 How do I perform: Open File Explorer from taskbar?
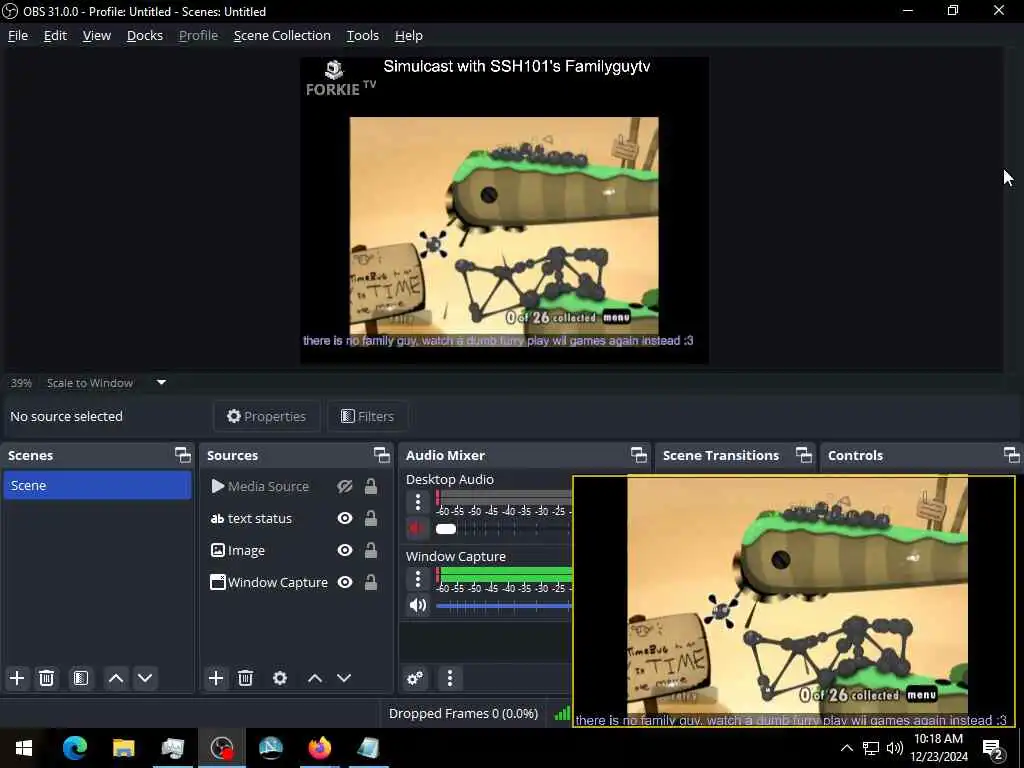click(x=123, y=748)
